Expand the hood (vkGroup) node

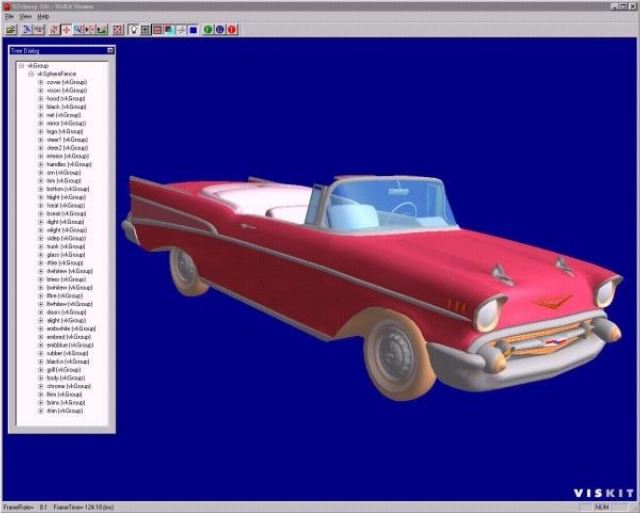click(39, 98)
